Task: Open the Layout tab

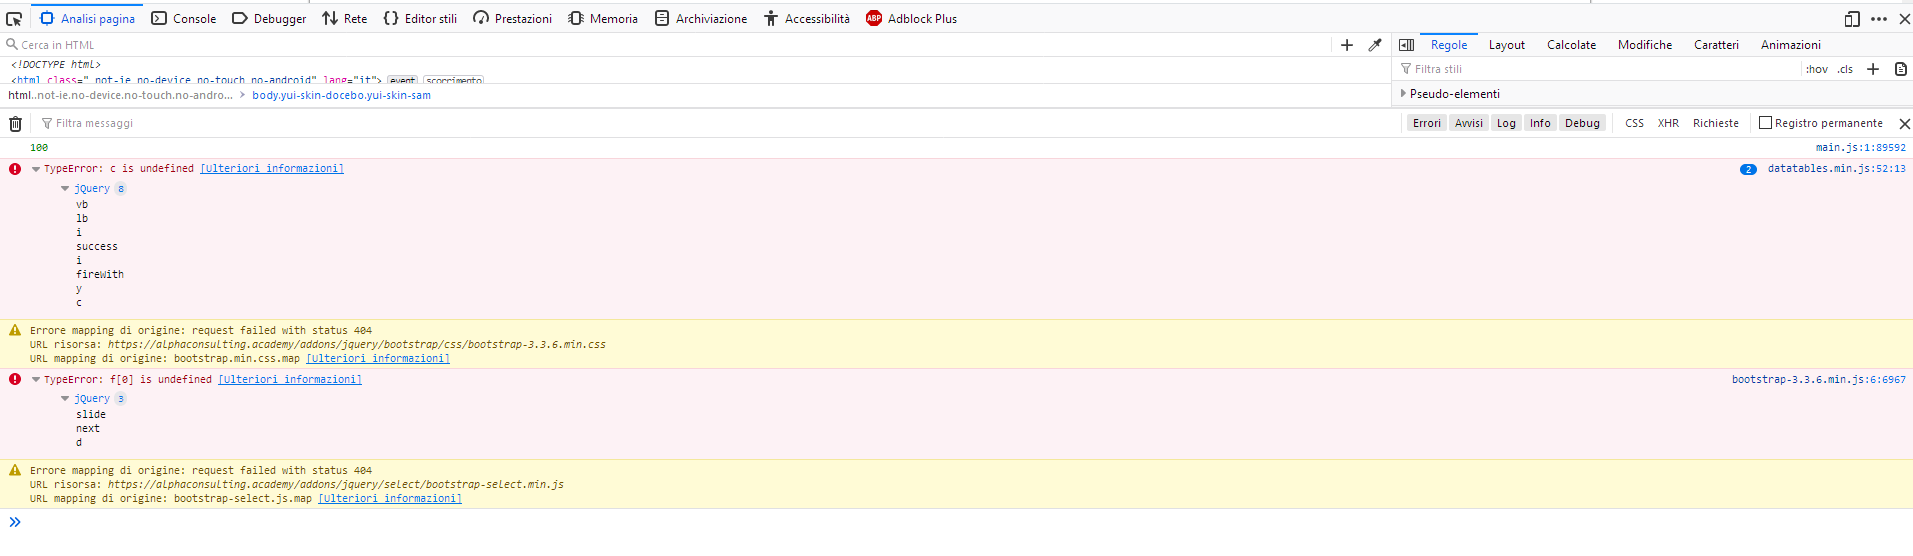Action: 1506,45
